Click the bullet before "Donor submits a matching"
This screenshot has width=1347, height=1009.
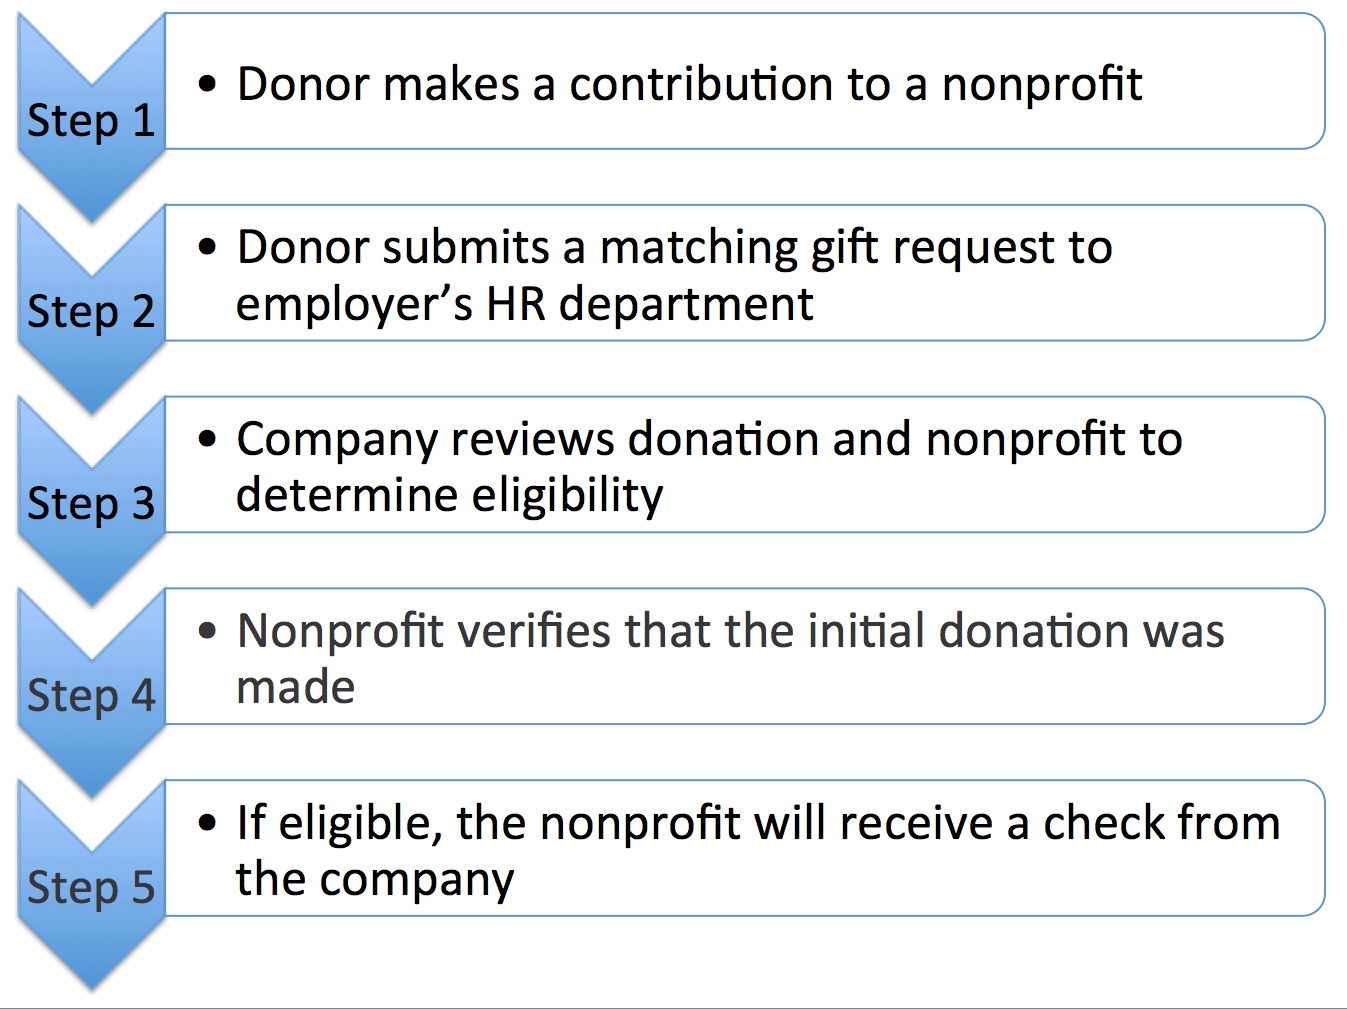click(x=207, y=247)
